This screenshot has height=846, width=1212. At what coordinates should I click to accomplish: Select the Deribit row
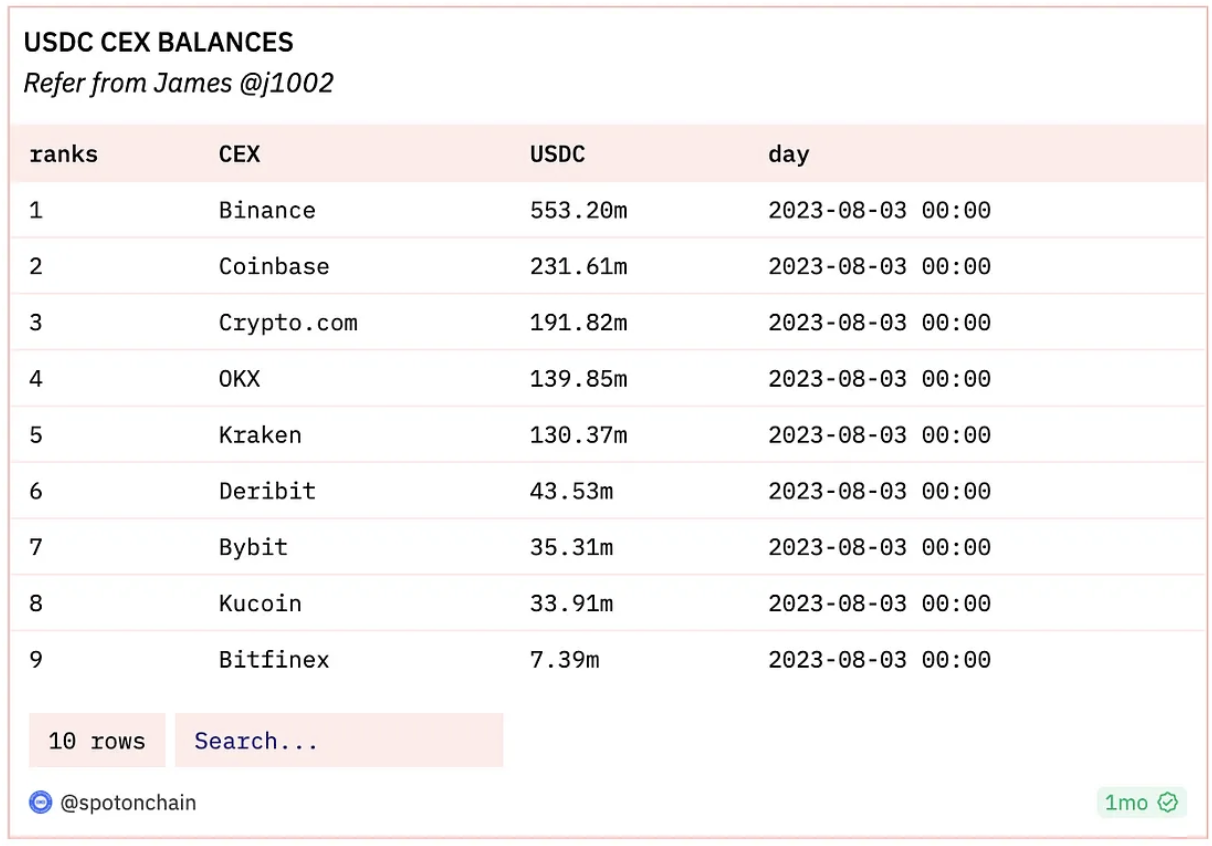pos(267,490)
